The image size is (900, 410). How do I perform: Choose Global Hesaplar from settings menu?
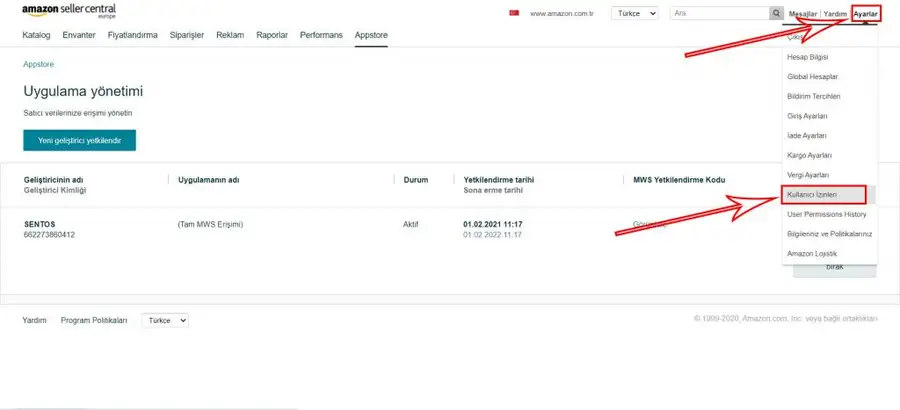(x=812, y=76)
